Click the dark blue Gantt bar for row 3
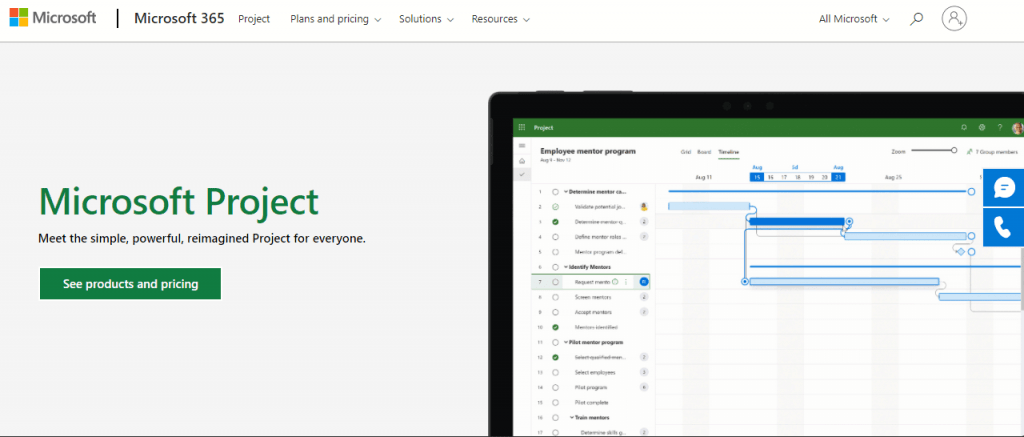The width and height of the screenshot is (1024, 437). point(797,221)
